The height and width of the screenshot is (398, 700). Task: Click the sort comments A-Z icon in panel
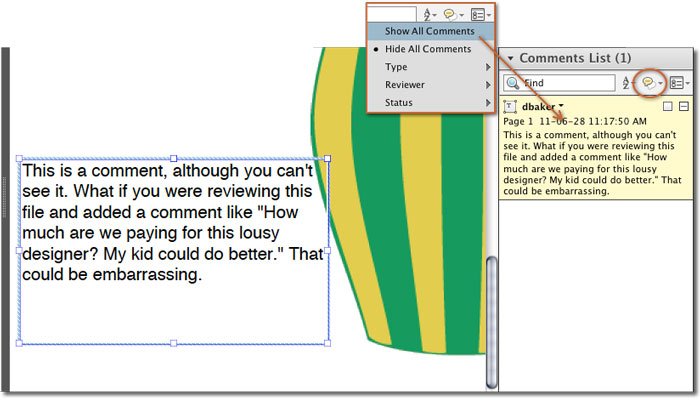pos(627,83)
